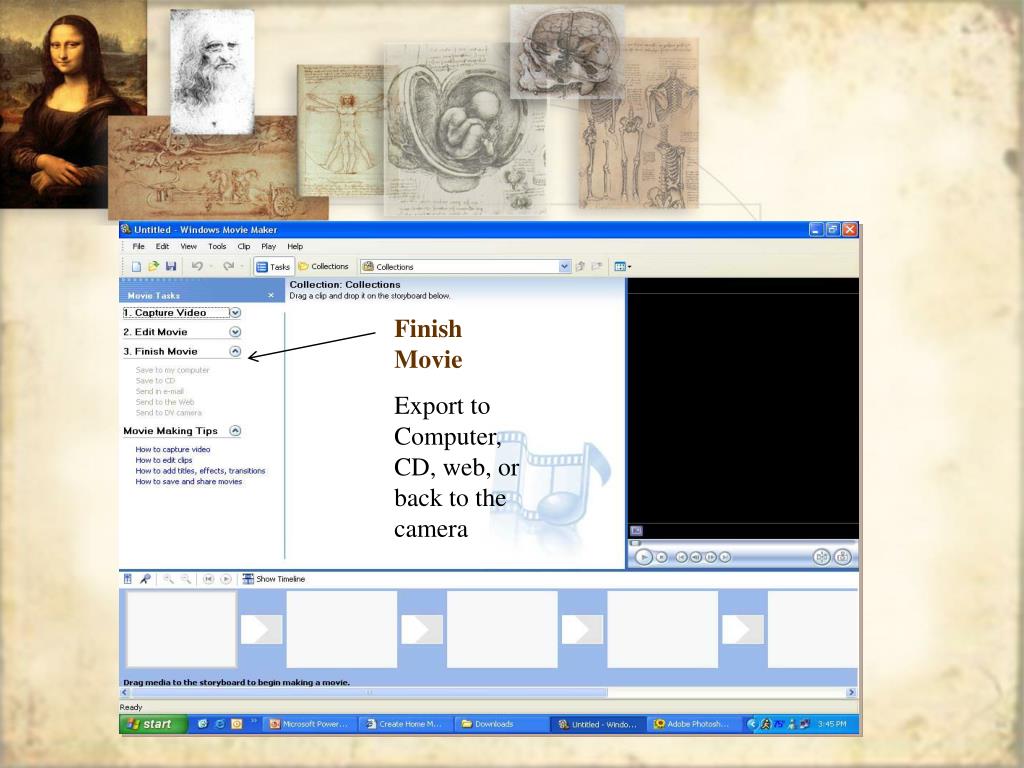Select the first empty storyboard frame

tap(181, 630)
